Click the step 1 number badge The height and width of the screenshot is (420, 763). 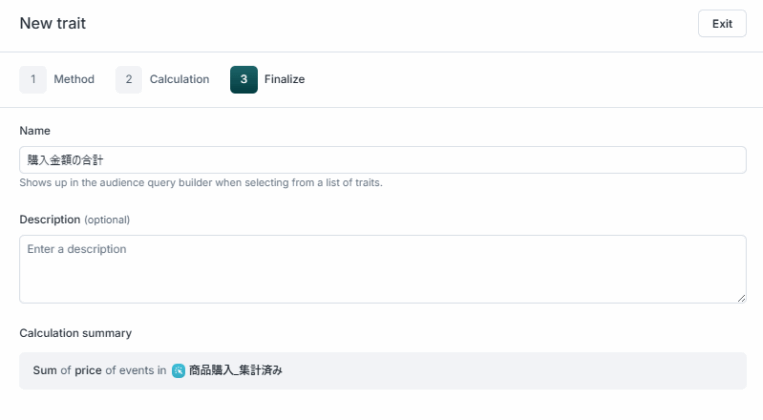[33, 80]
